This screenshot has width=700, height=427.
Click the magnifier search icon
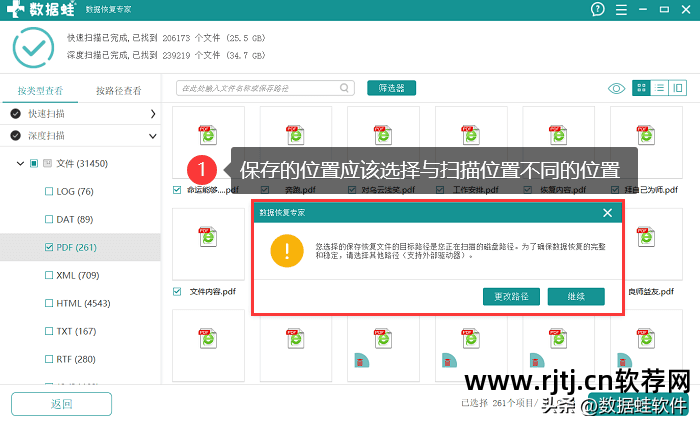coord(344,88)
